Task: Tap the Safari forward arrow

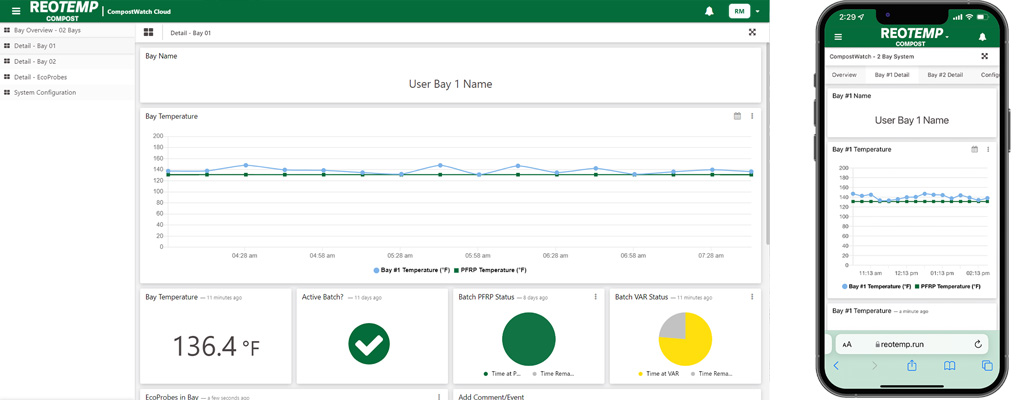Action: pyautogui.click(x=875, y=366)
